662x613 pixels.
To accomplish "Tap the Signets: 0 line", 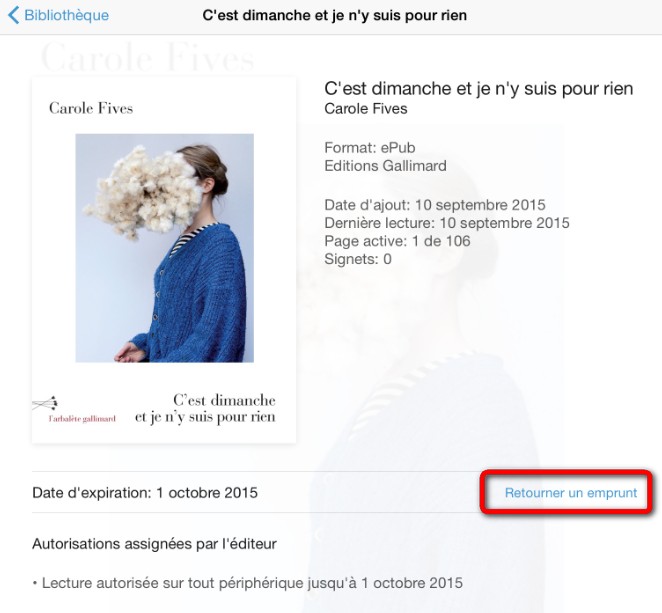I will pyautogui.click(x=358, y=259).
